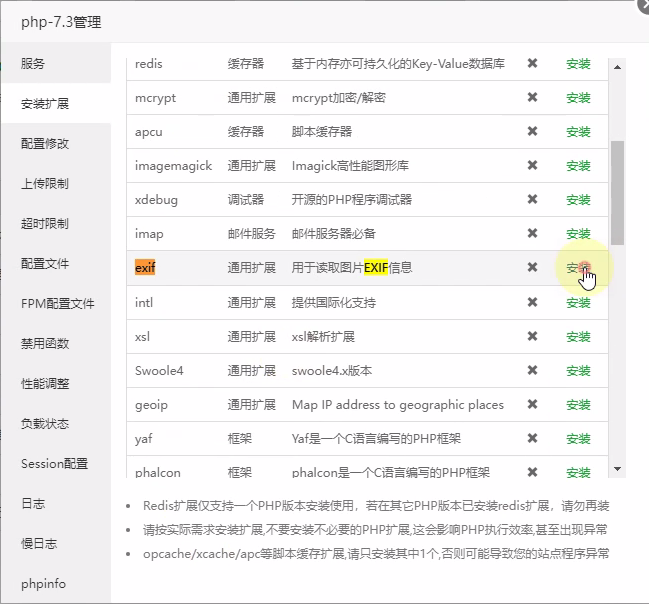Click the scrollbar up arrow
649x604 pixels.
pos(617,67)
